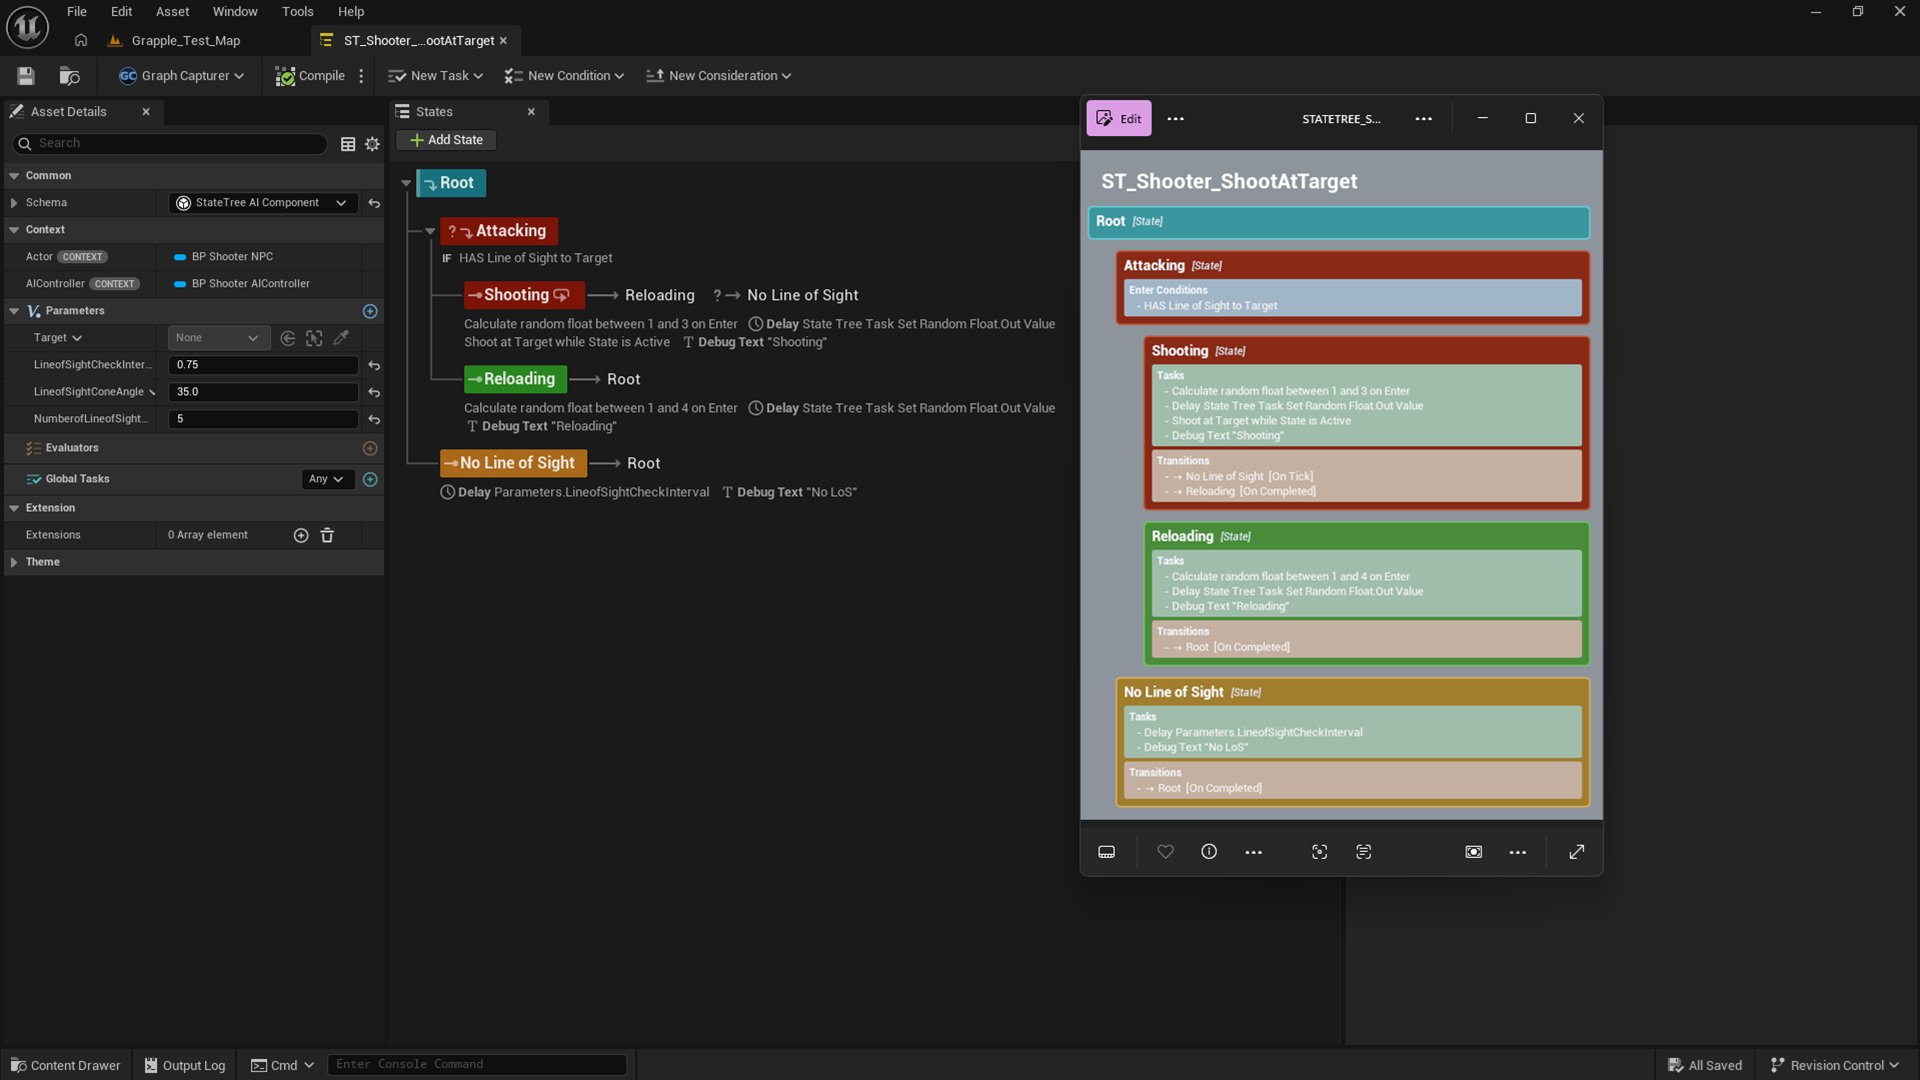Screen dimensions: 1920x1080
Task: Expand the Theme section
Action: coord(14,563)
